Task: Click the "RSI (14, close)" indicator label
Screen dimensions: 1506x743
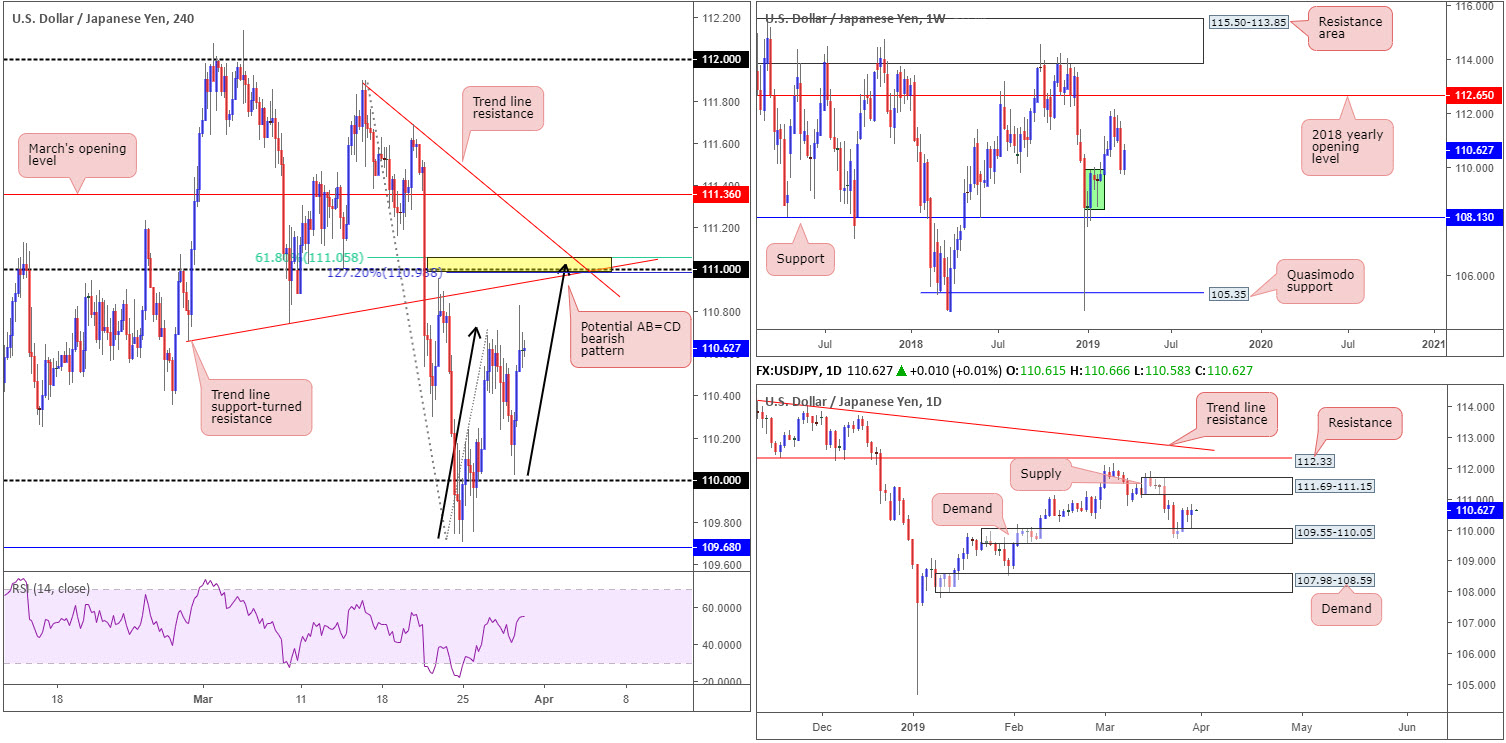Action: click(50, 588)
